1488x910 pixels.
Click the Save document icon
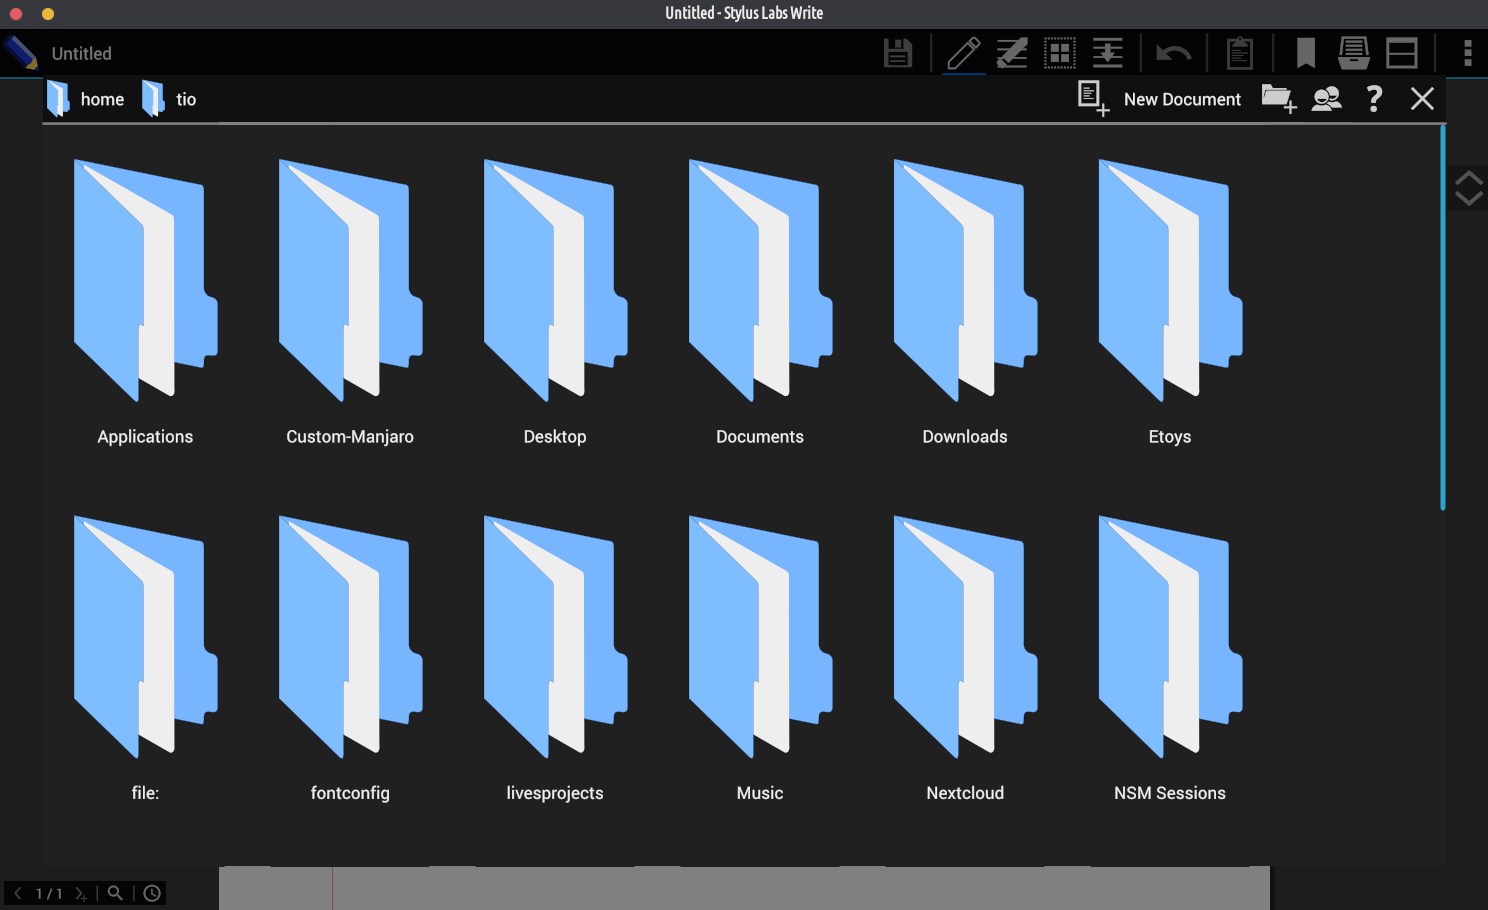point(898,53)
